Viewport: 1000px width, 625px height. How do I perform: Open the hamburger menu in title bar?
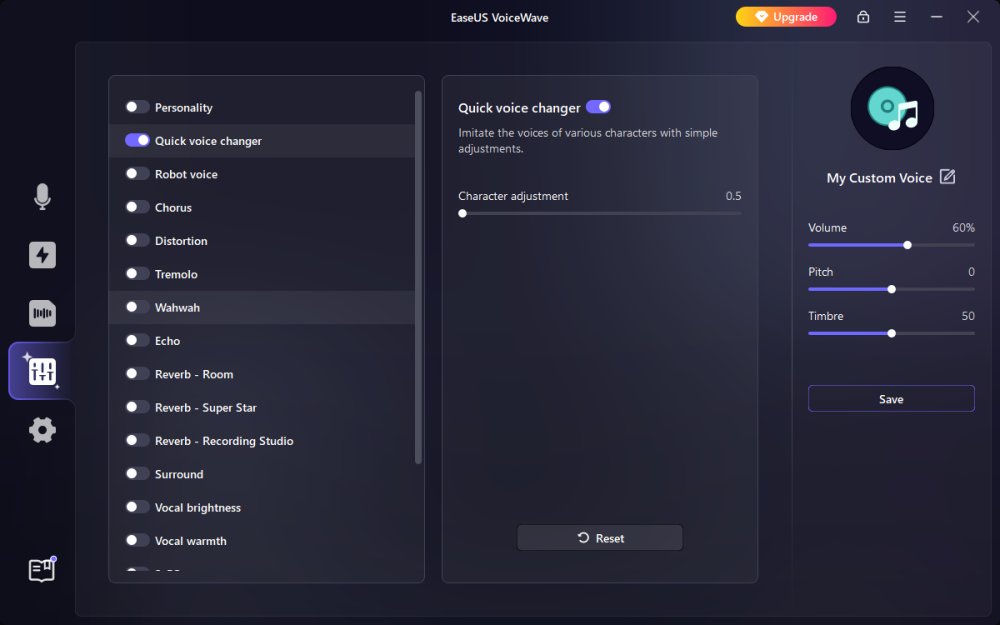tap(900, 17)
